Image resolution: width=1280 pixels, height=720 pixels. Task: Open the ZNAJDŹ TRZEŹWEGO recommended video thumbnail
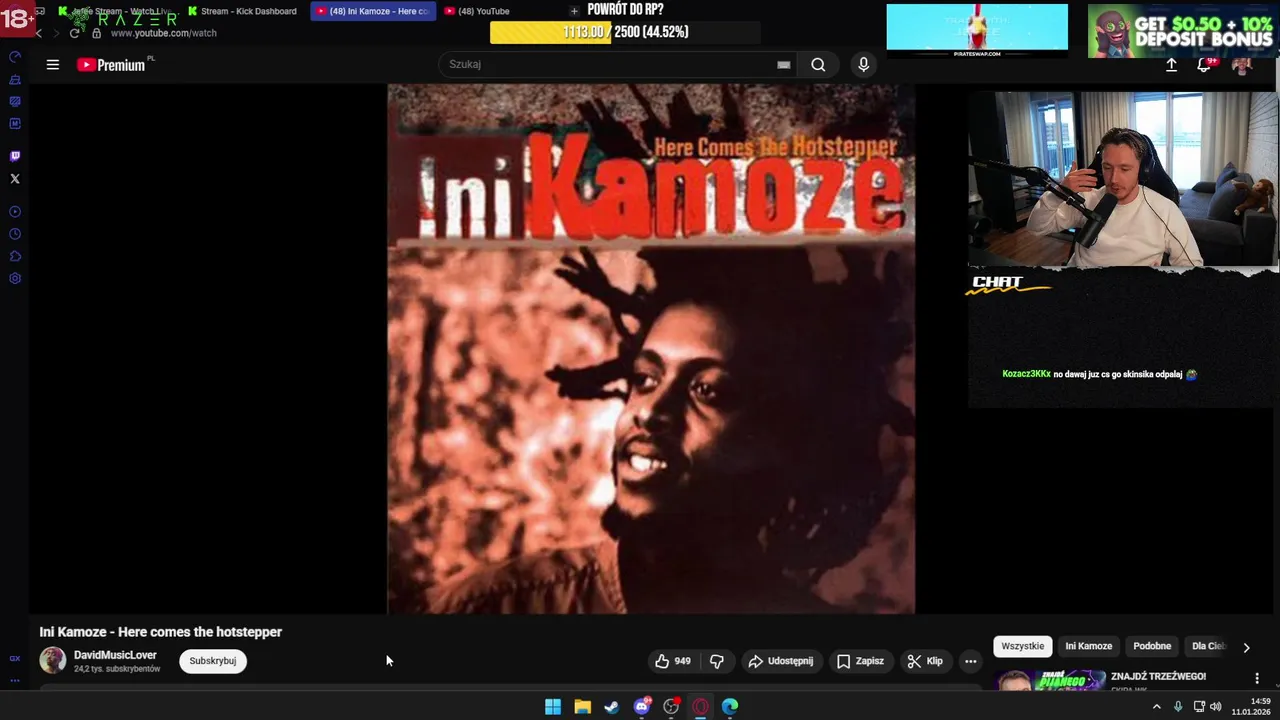pos(1050,680)
